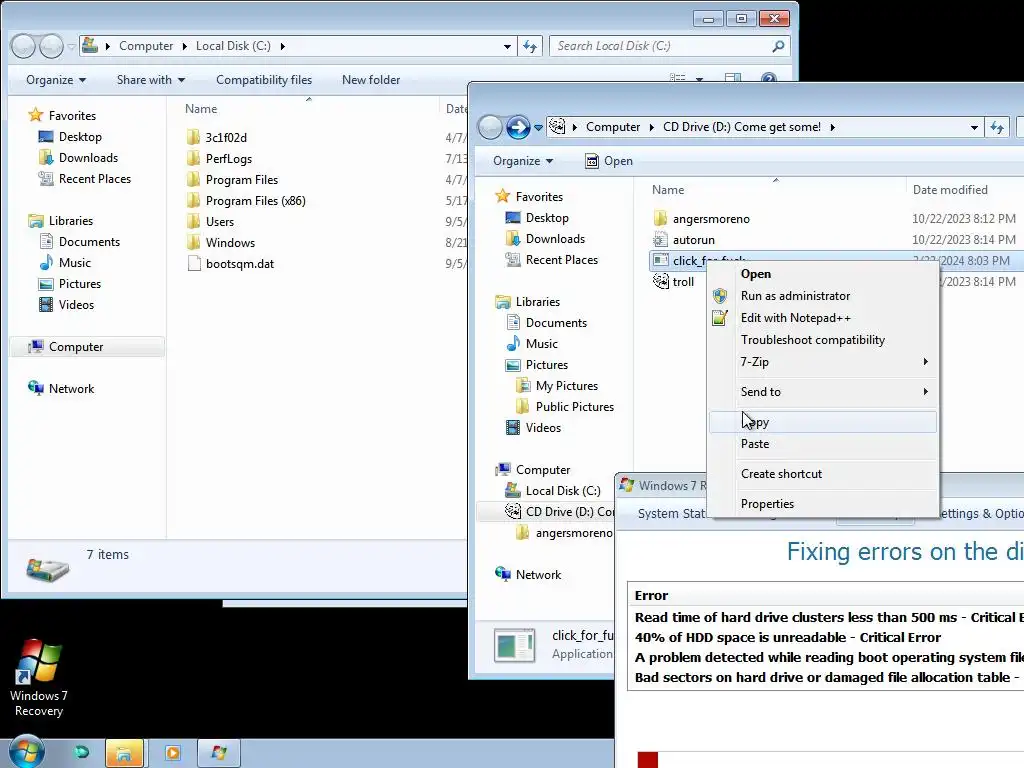Open Recent Places in CD Drive sidebar

click(562, 260)
